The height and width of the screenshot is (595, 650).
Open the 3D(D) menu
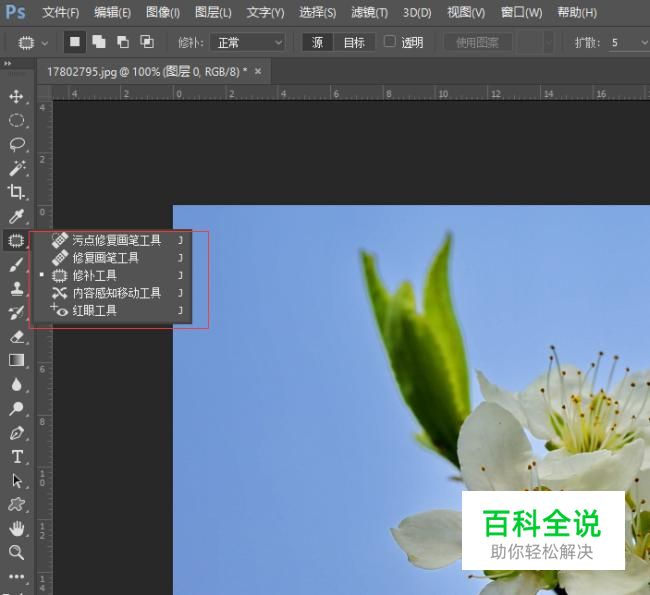pos(417,12)
